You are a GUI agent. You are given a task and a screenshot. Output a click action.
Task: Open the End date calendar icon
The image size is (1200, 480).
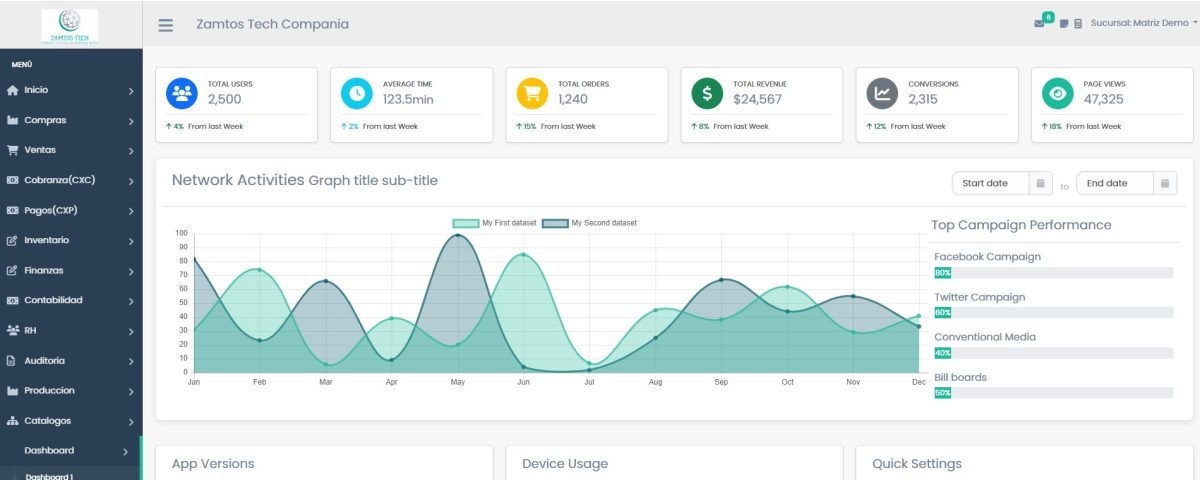click(x=1165, y=183)
